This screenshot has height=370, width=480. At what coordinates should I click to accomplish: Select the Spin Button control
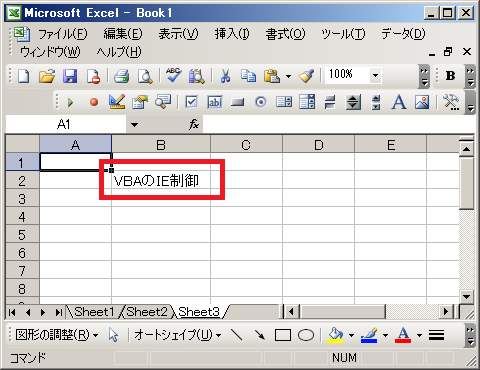(x=376, y=102)
